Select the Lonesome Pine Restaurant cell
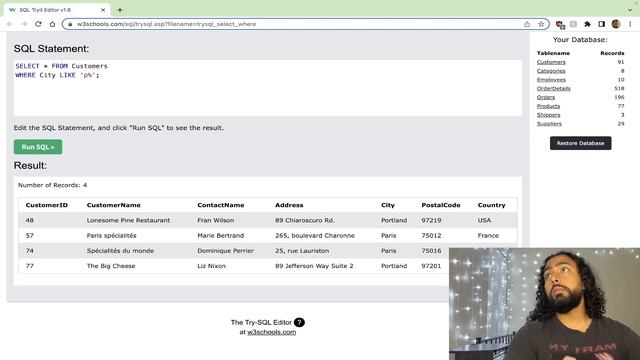Viewport: 640px width, 360px height. [128, 220]
